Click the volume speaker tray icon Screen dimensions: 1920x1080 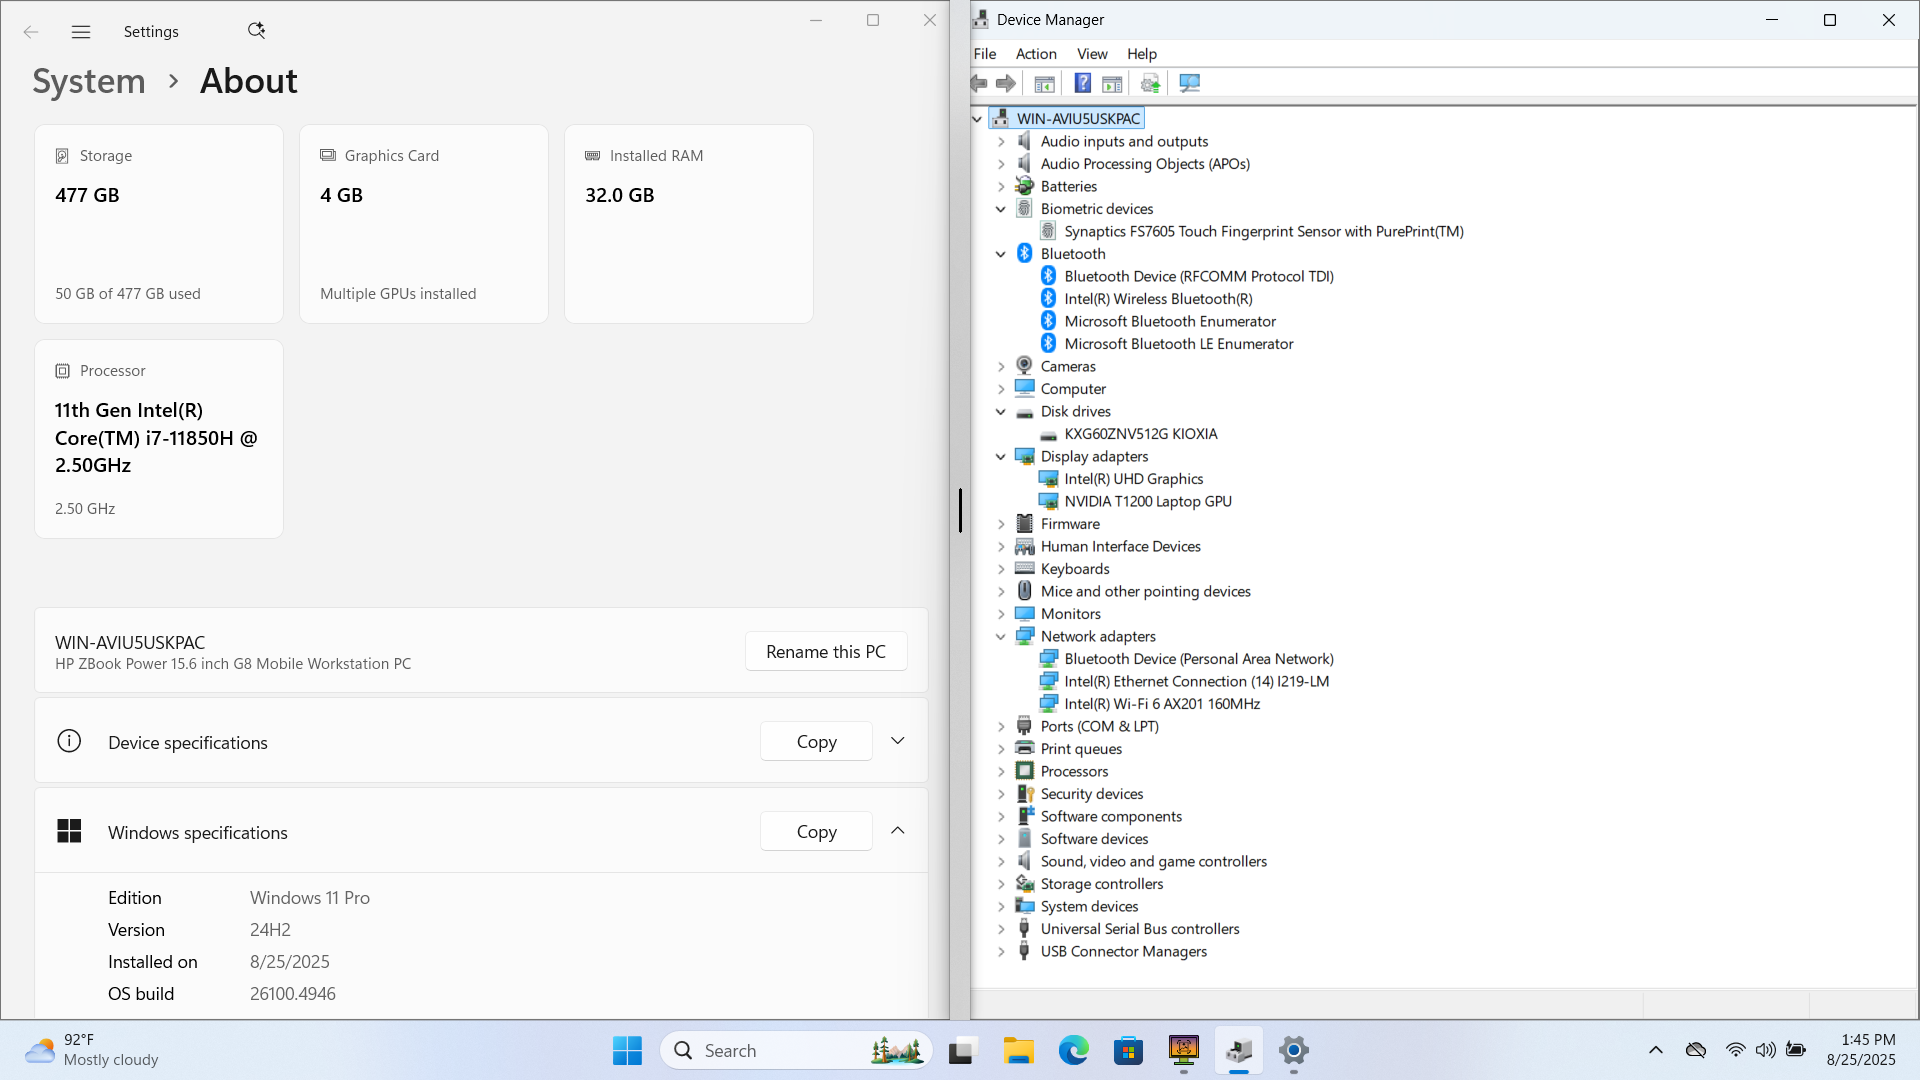(1765, 1050)
